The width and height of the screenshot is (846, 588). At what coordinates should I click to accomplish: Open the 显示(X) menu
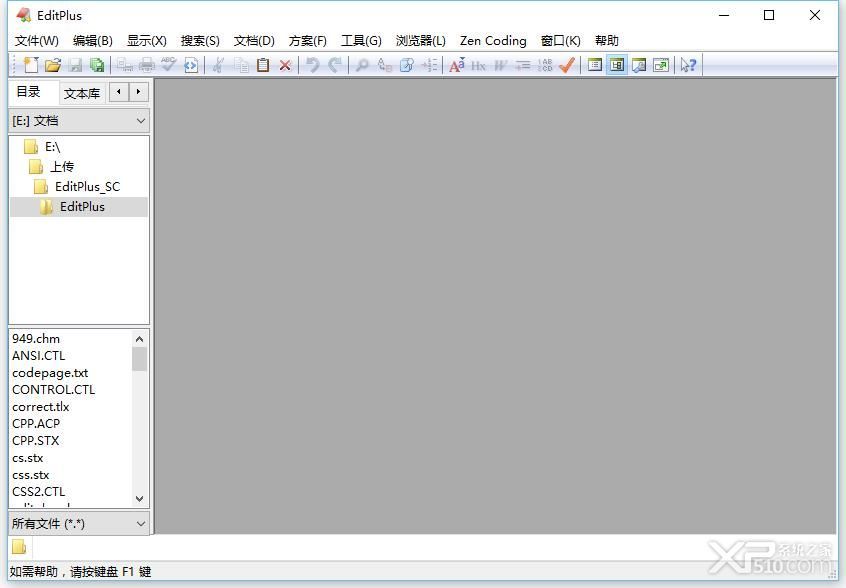tap(147, 41)
